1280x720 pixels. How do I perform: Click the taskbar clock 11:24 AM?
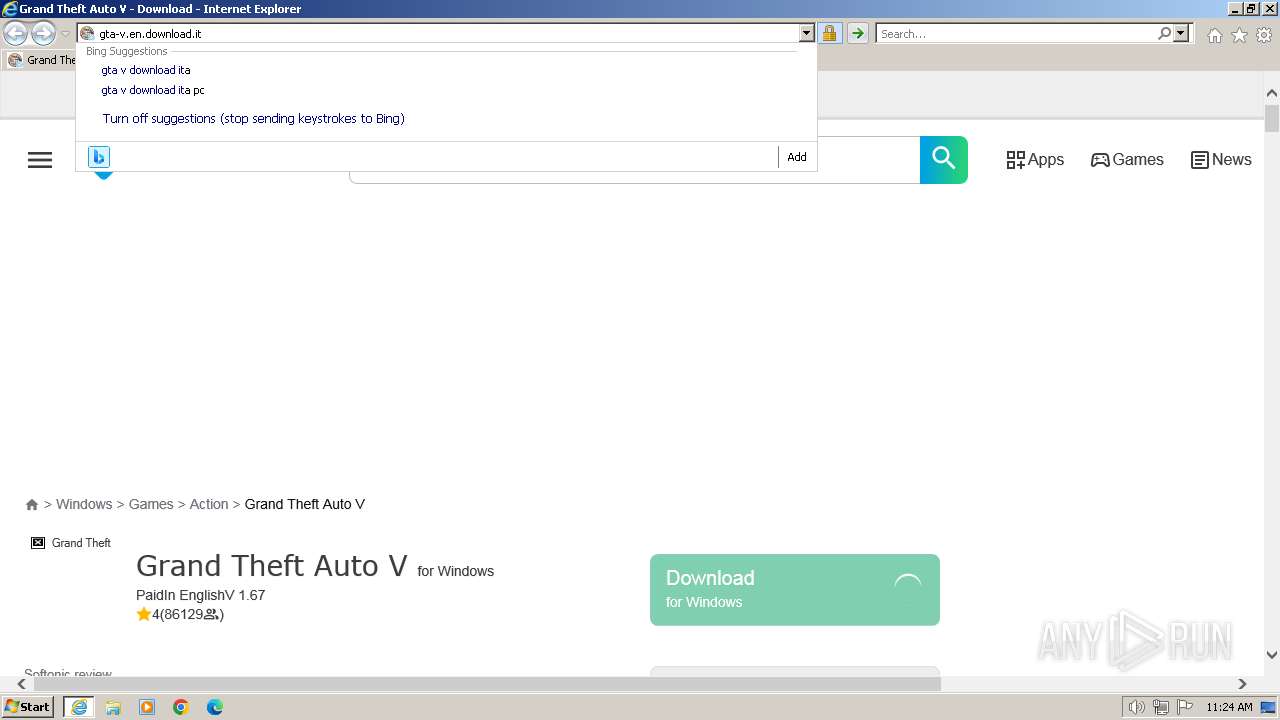click(1229, 707)
